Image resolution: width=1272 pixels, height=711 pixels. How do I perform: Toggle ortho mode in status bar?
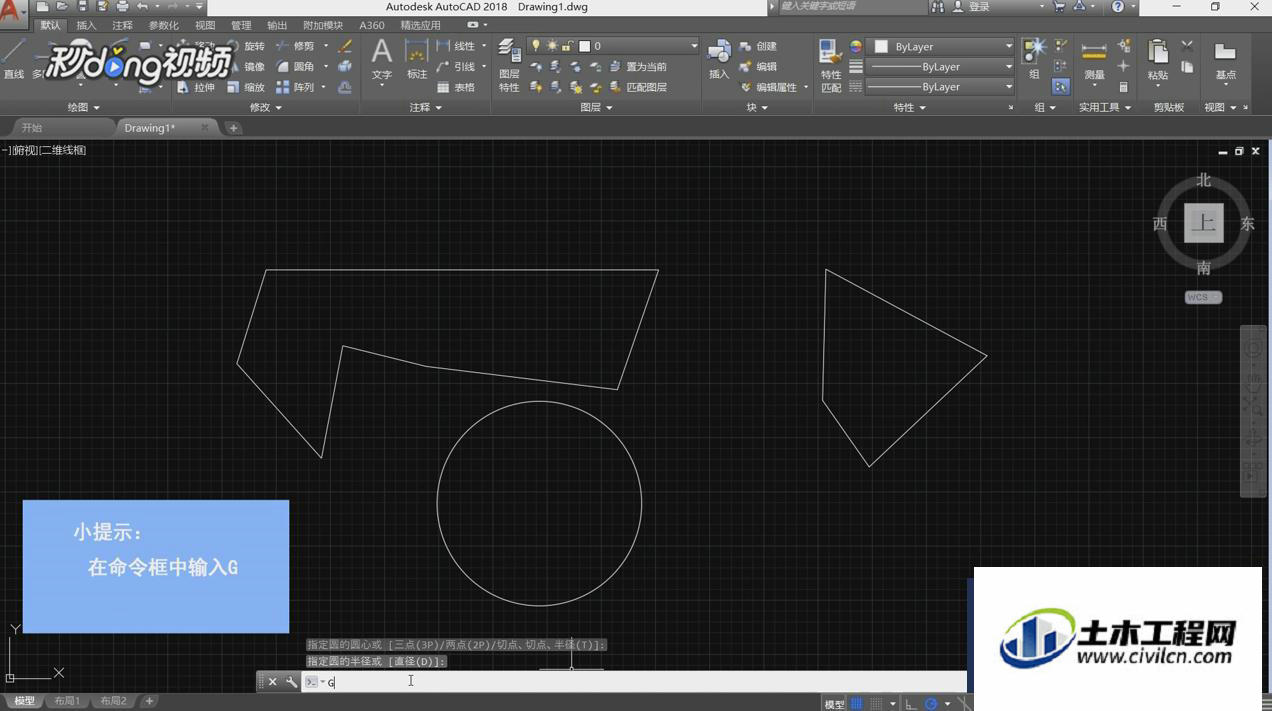911,704
